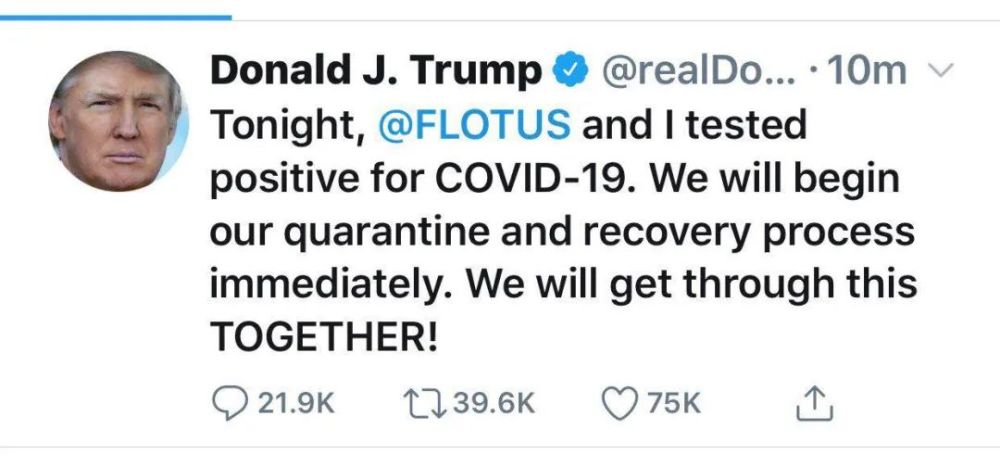View the 21.9K replies count
The image size is (1000, 466).
tap(296, 404)
